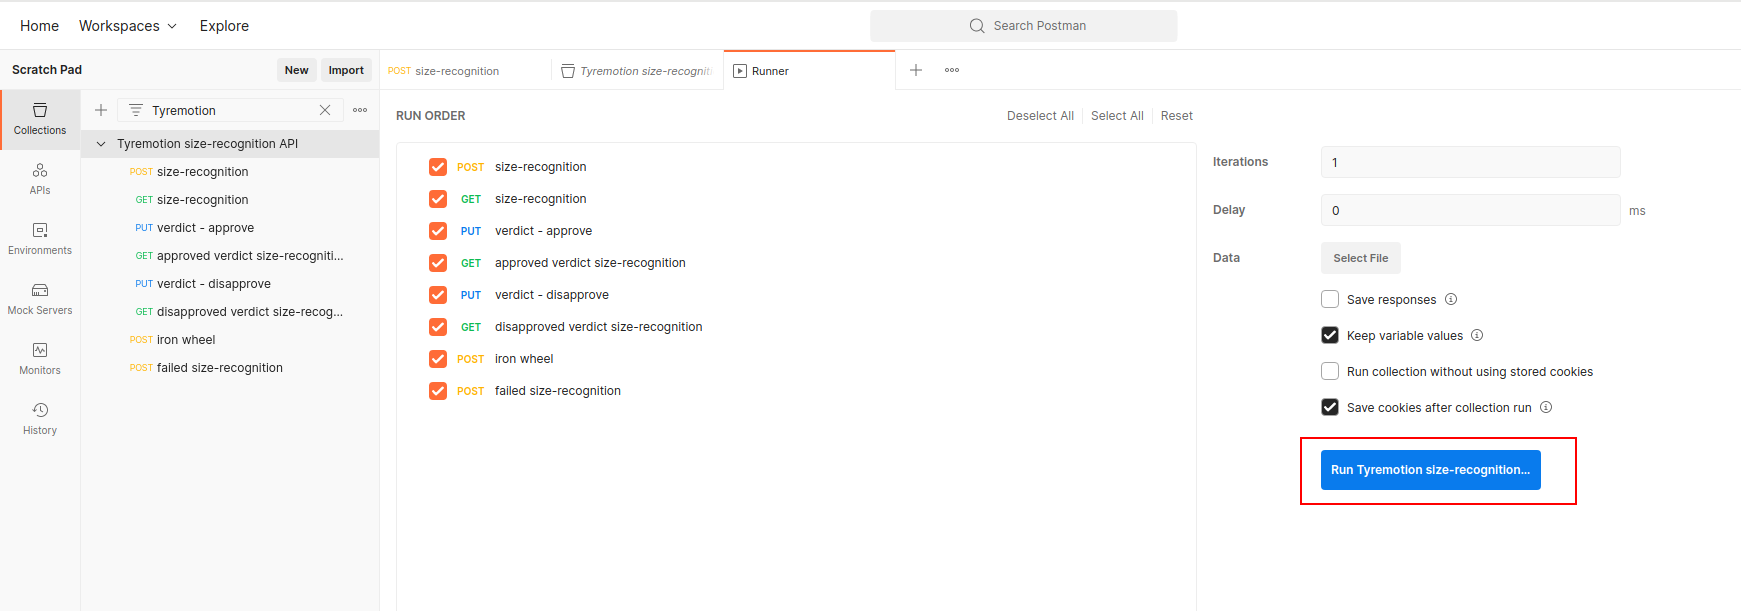1741x611 pixels.
Task: Uncheck Keep variable values option
Action: click(x=1330, y=335)
